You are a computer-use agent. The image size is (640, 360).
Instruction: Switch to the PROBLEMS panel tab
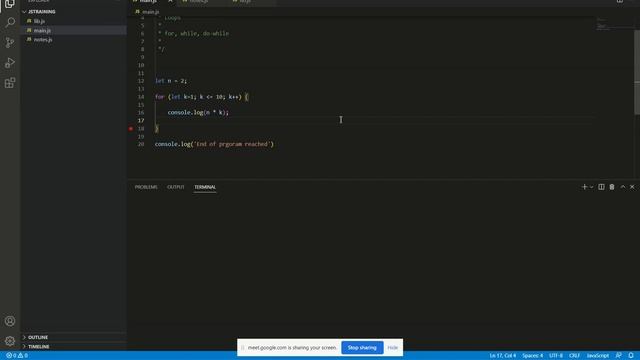pyautogui.click(x=146, y=187)
